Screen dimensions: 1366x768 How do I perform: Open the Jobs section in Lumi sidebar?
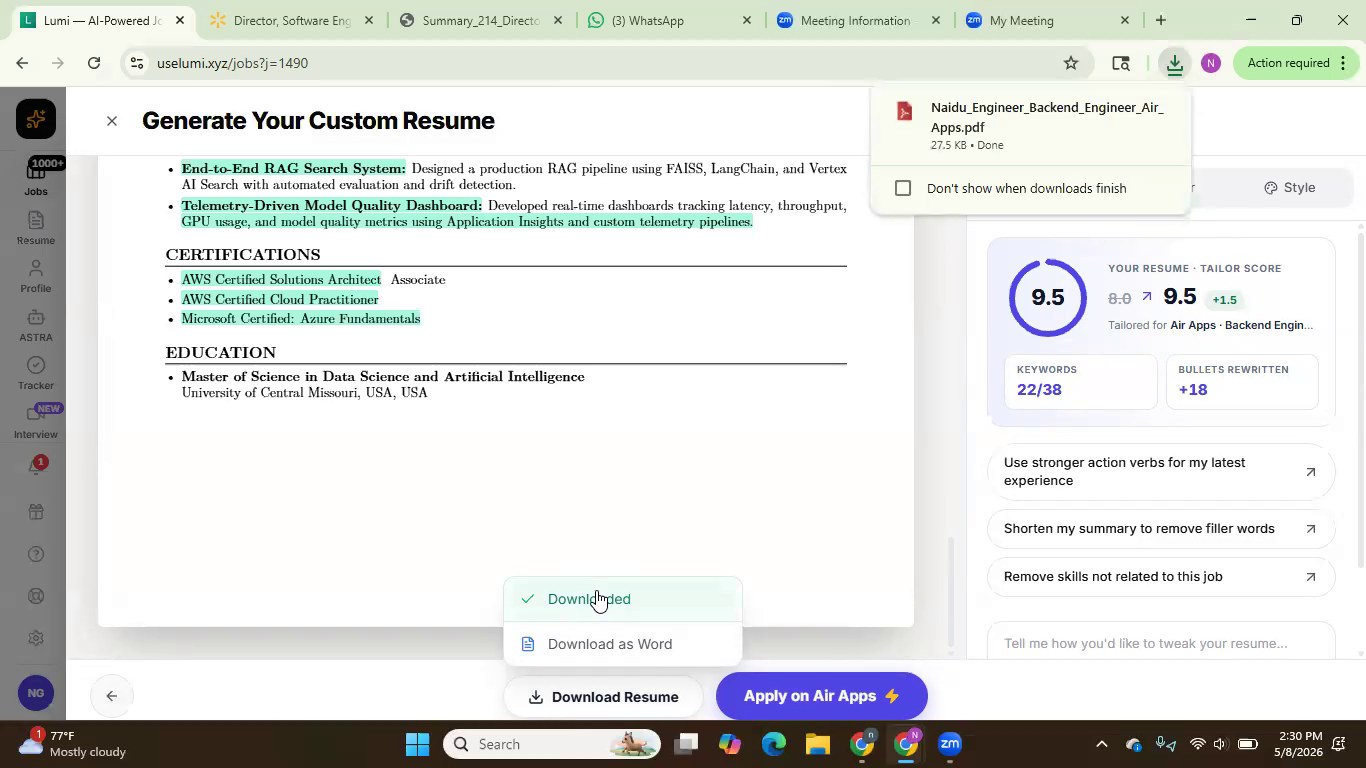pos(35,178)
